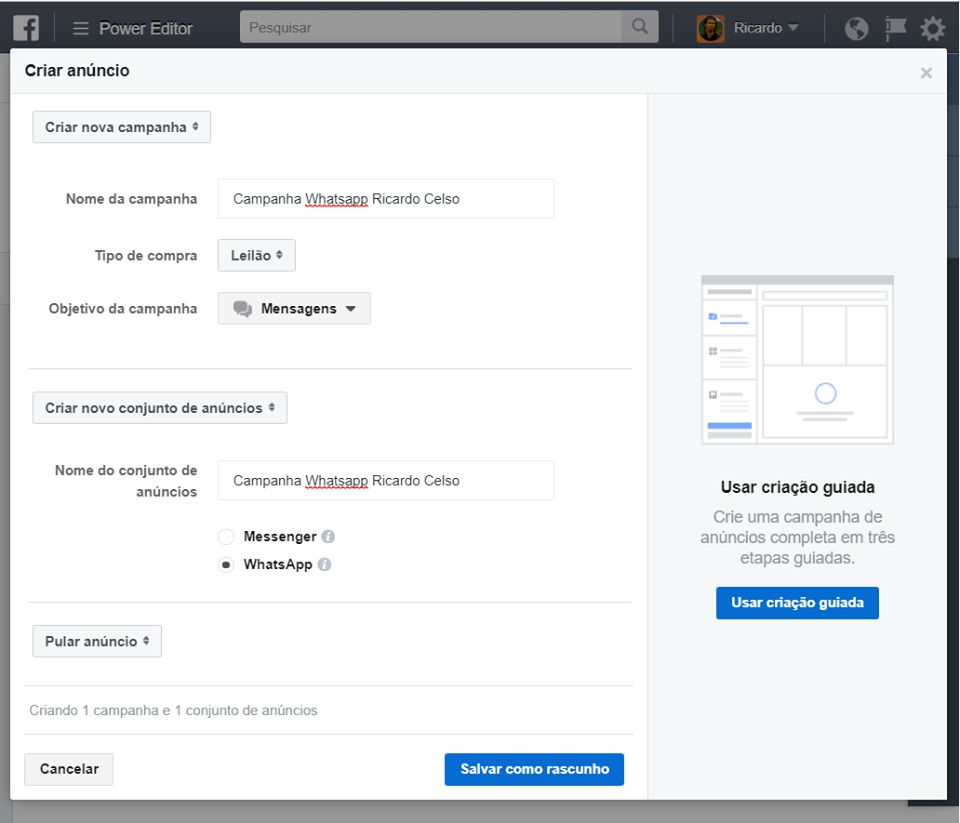Click the Salvar como rascunho button
This screenshot has height=823, width=960.
pos(534,769)
